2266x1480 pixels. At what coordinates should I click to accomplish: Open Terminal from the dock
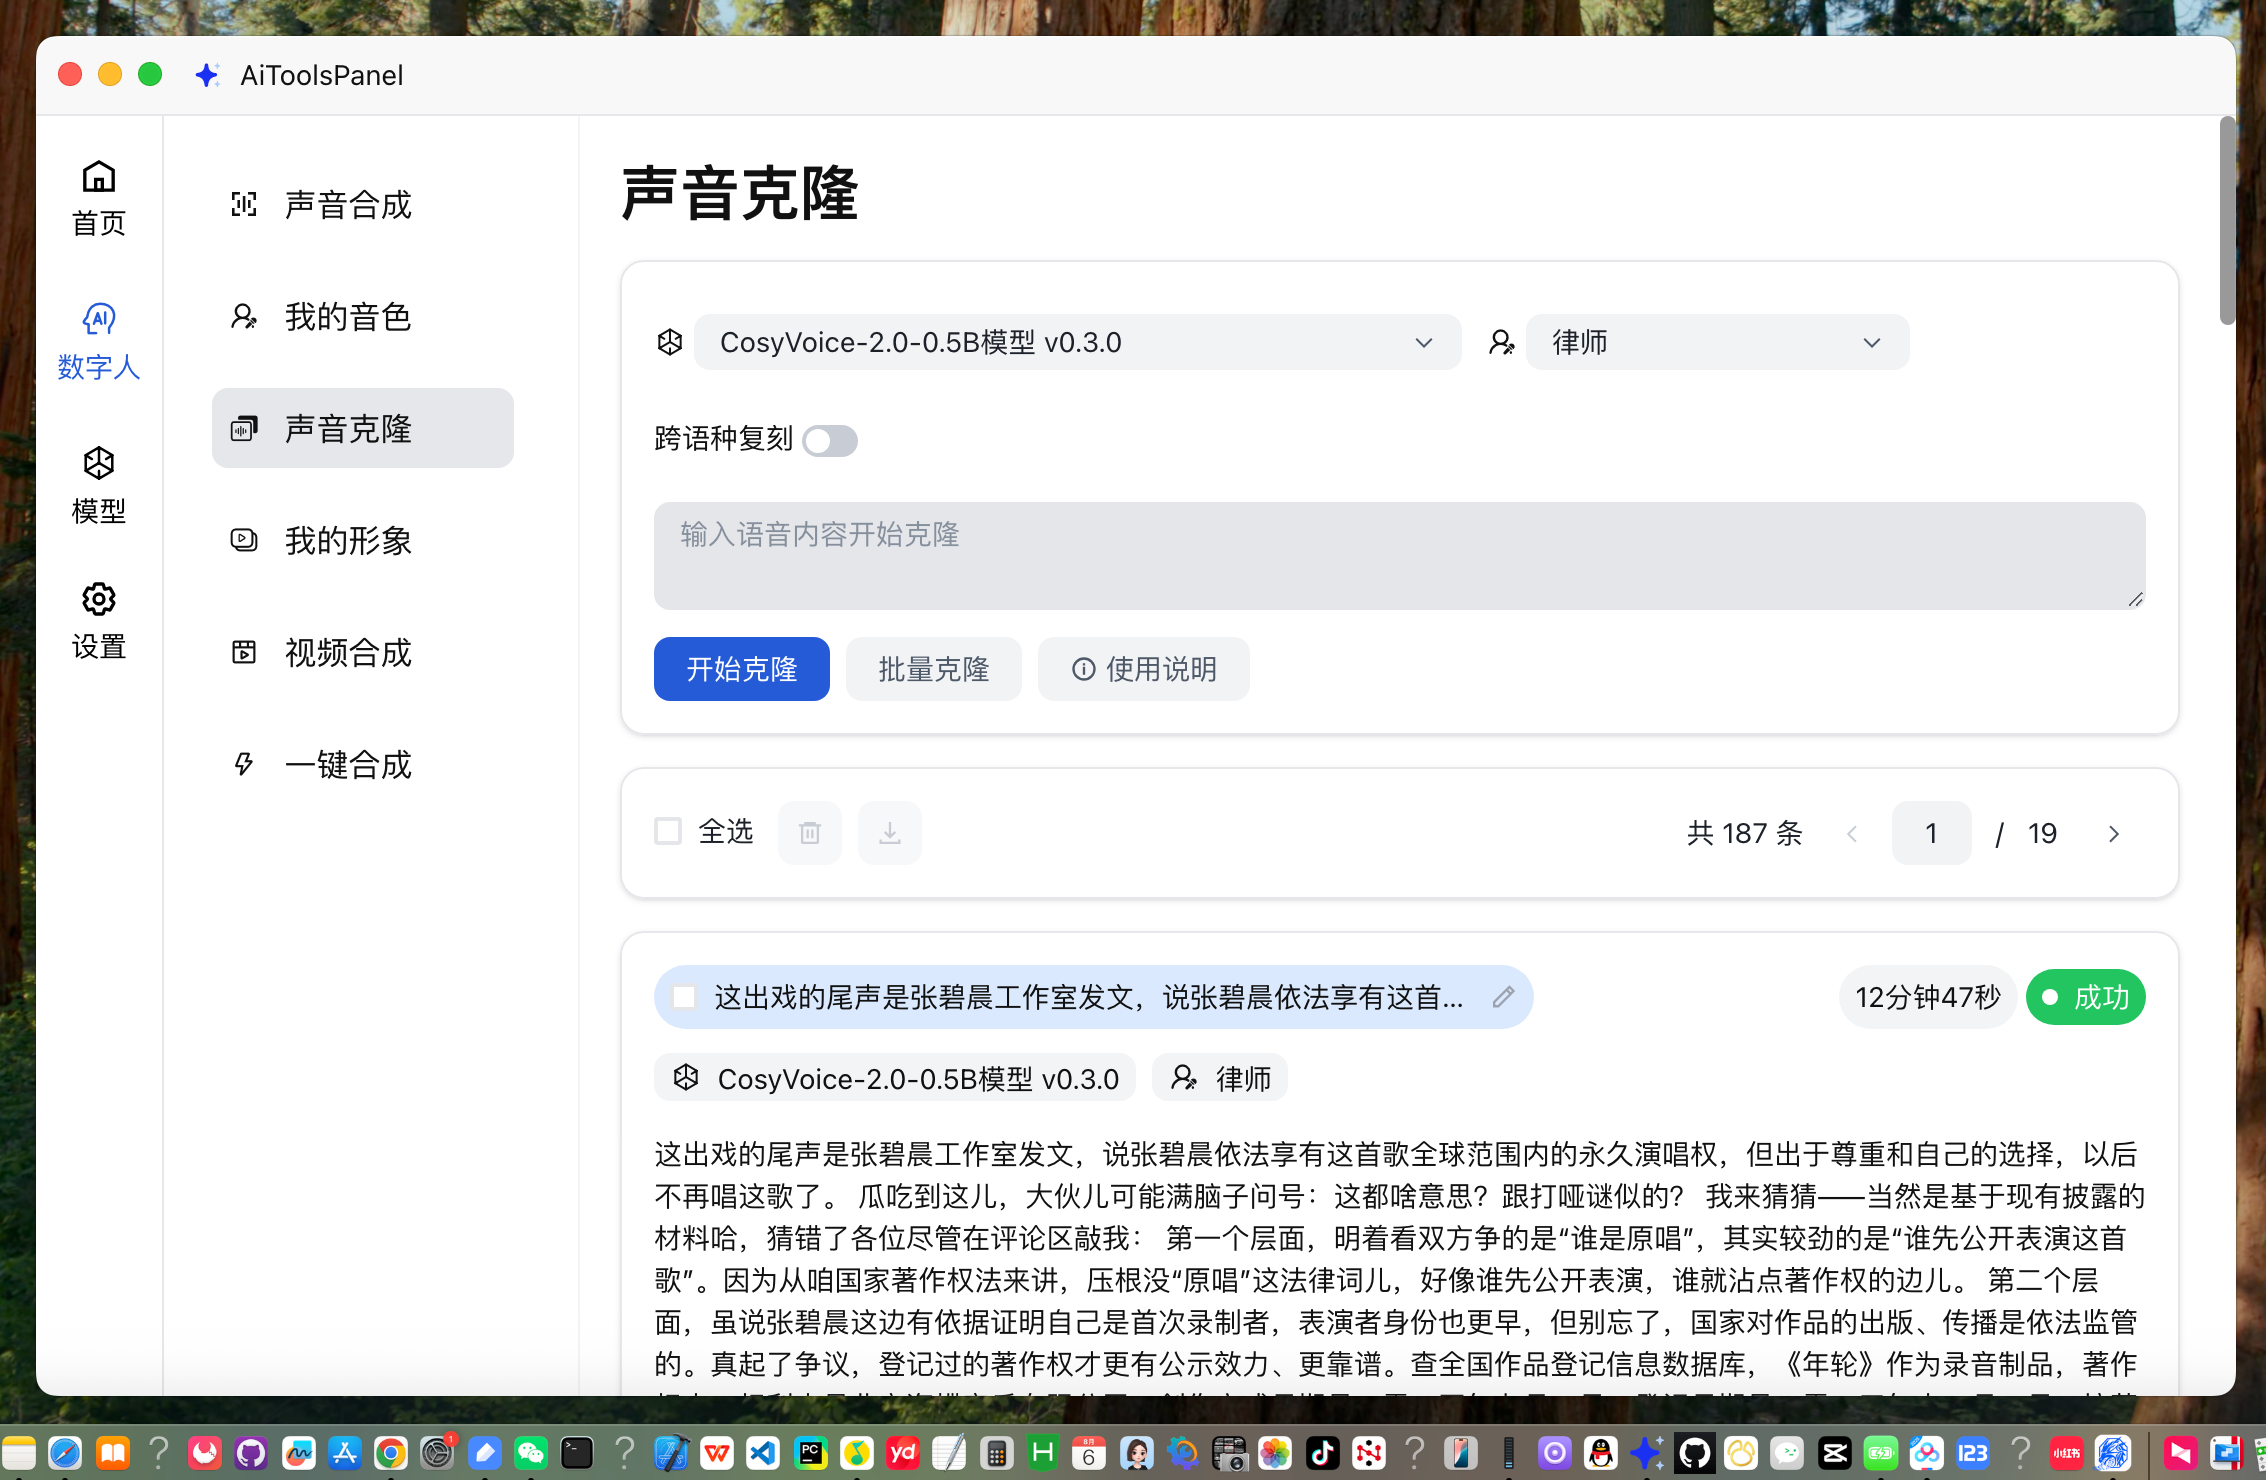pyautogui.click(x=577, y=1452)
